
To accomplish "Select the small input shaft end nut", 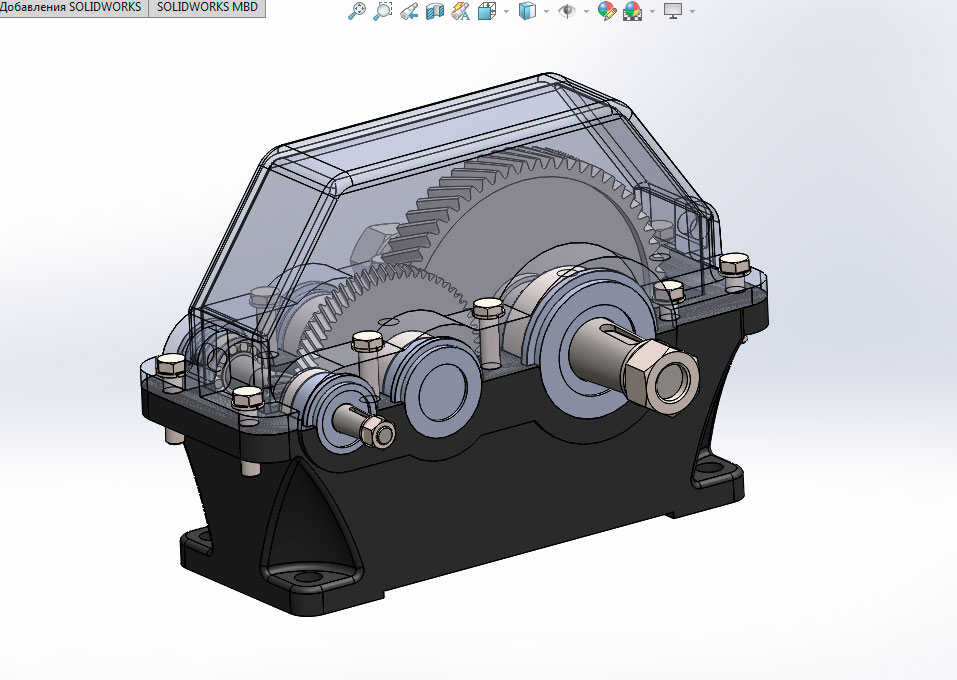I will pos(378,430).
